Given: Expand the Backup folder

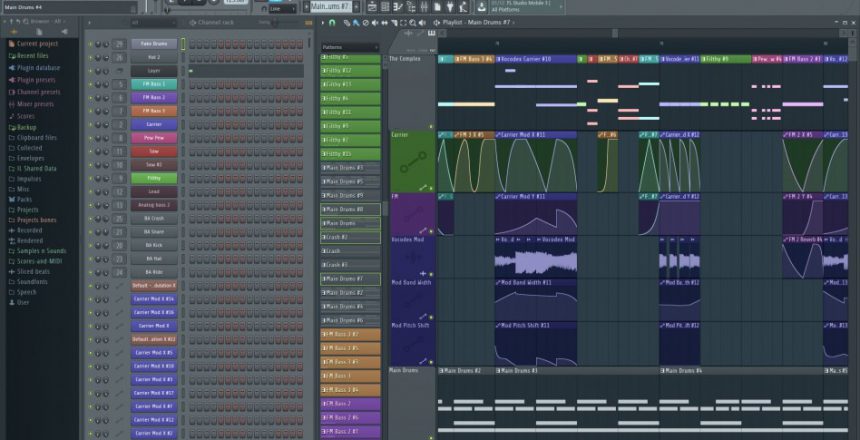Looking at the screenshot, I should [22, 127].
